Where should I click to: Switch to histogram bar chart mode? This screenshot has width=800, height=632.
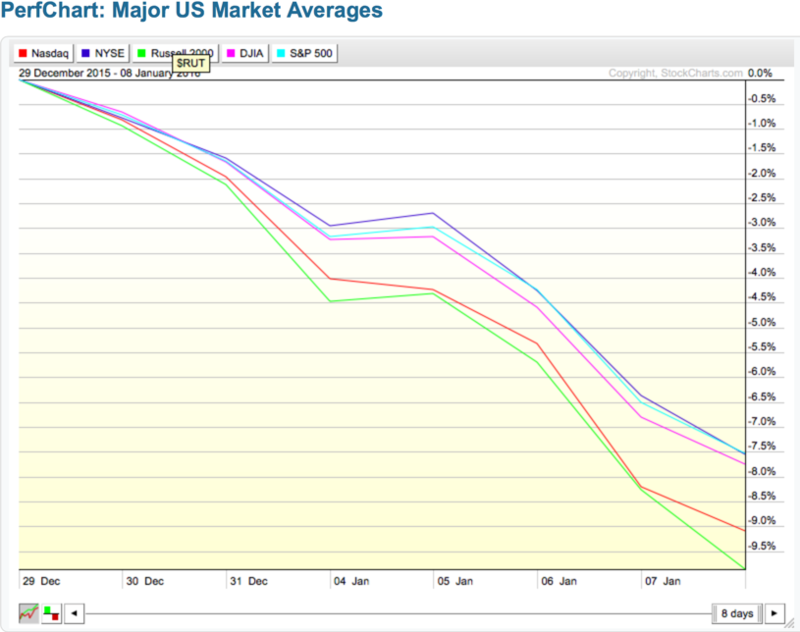tap(50, 613)
